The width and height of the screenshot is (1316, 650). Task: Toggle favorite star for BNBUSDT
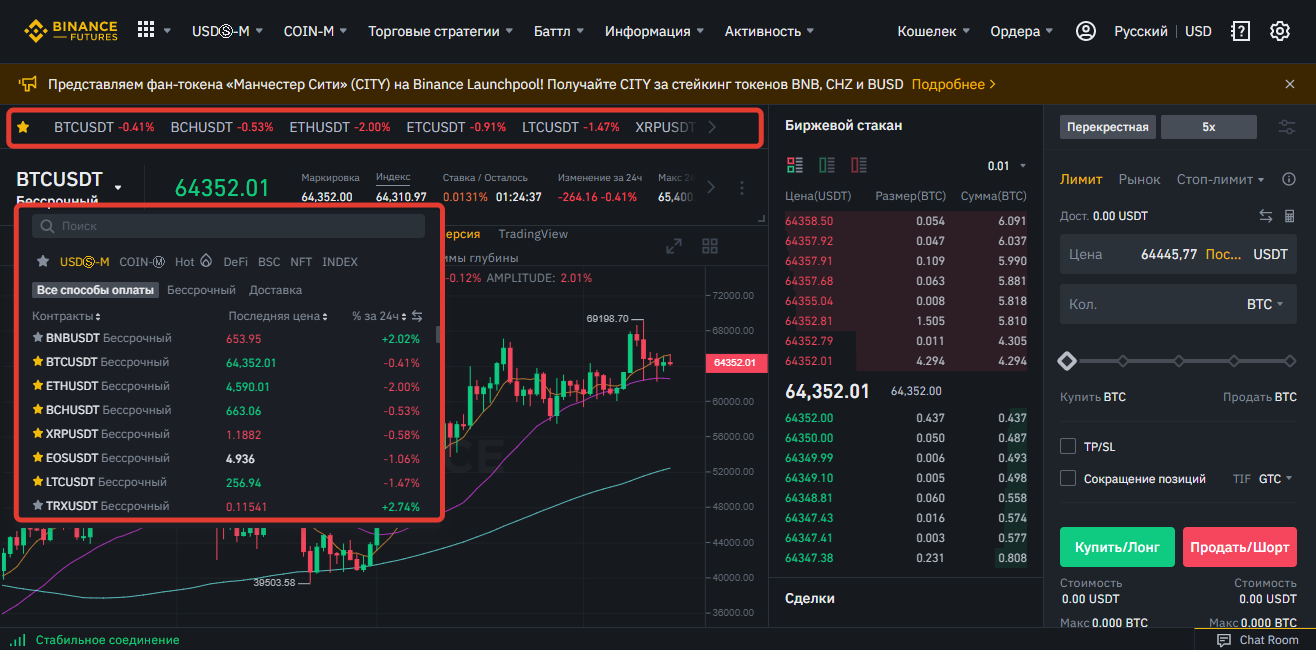pyautogui.click(x=38, y=338)
